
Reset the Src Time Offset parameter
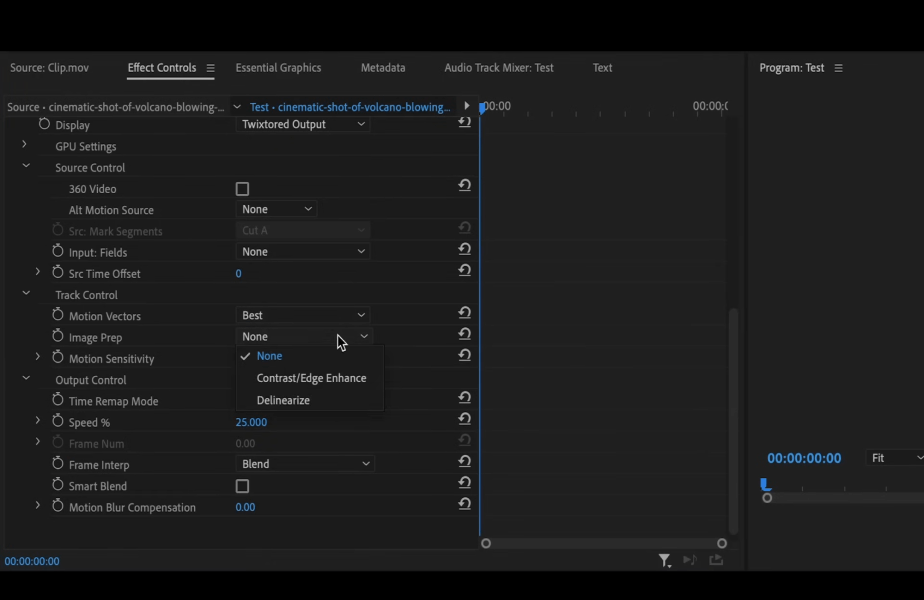[x=464, y=270]
